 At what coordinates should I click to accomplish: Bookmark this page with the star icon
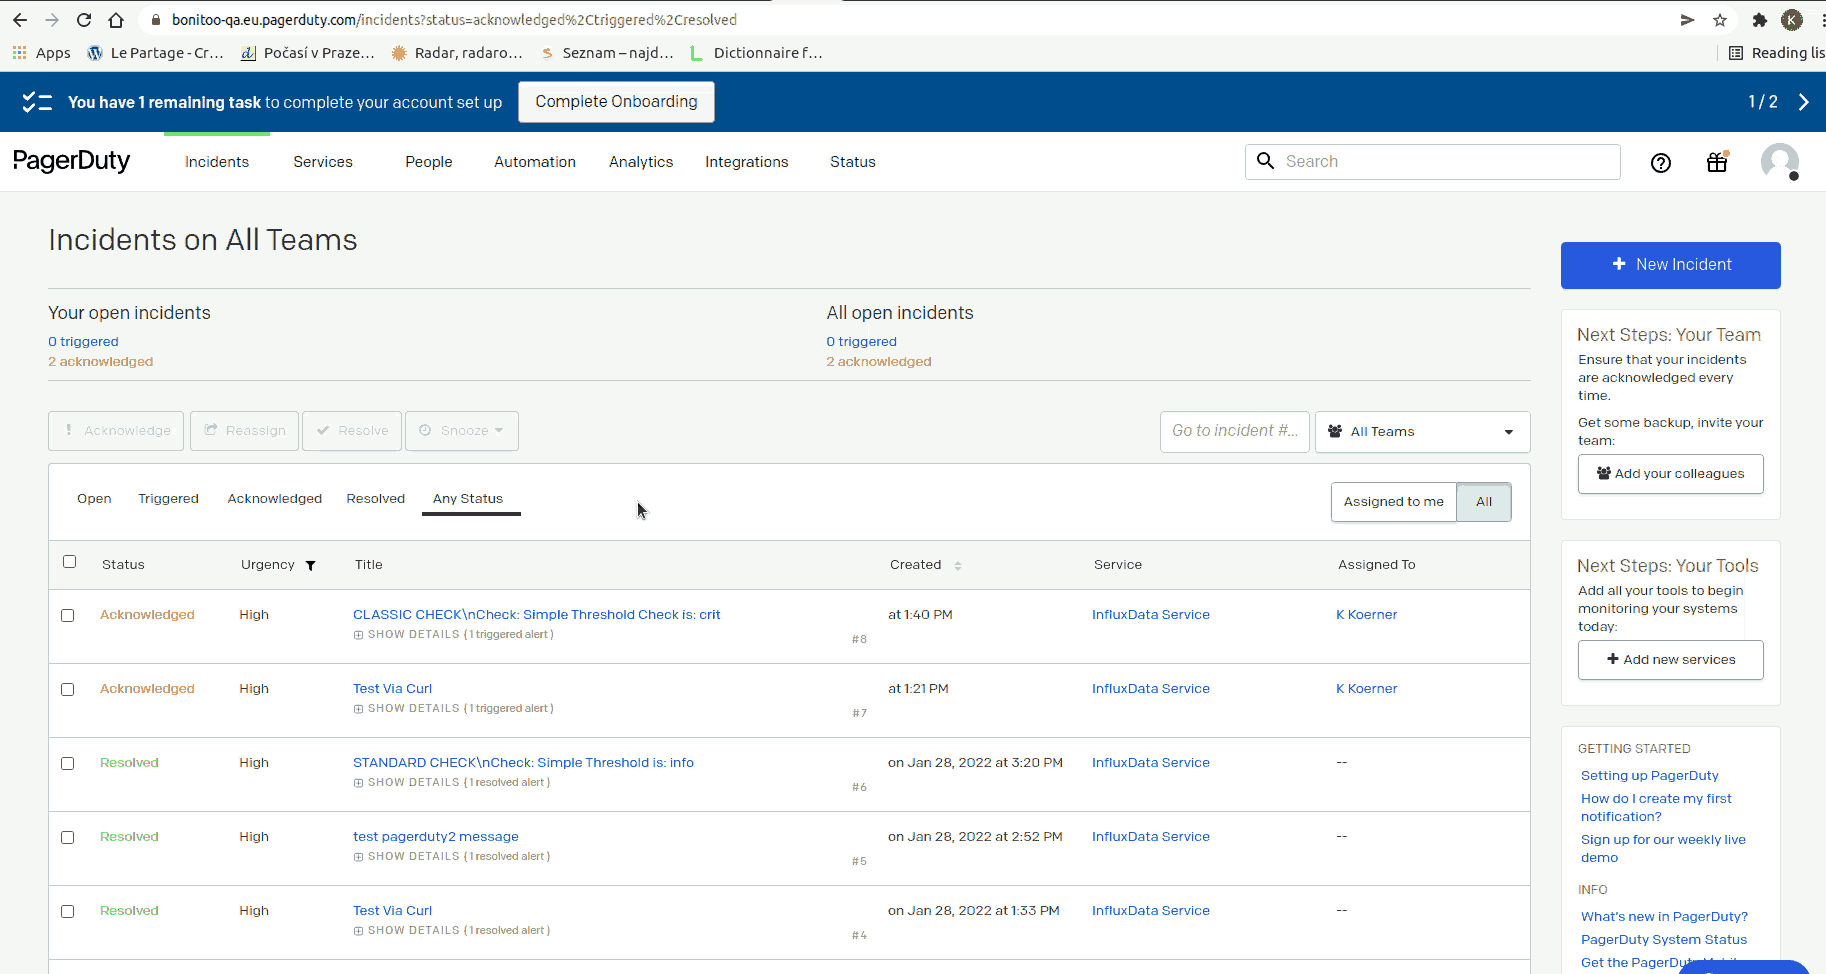click(1720, 20)
